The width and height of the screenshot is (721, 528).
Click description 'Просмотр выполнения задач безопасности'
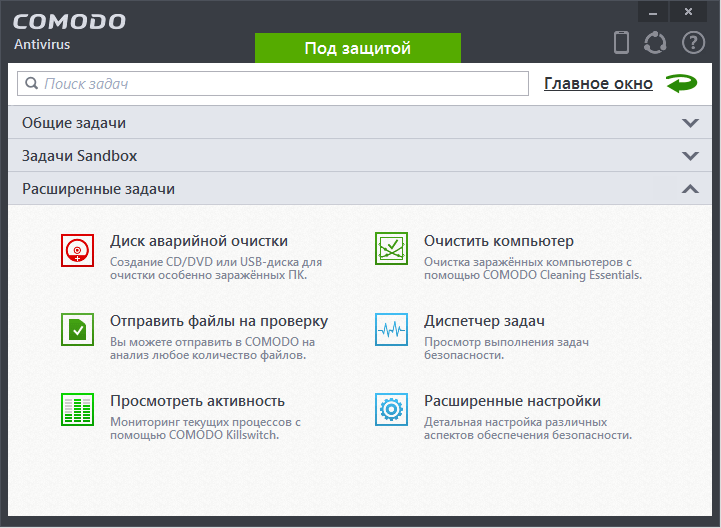(x=506, y=348)
